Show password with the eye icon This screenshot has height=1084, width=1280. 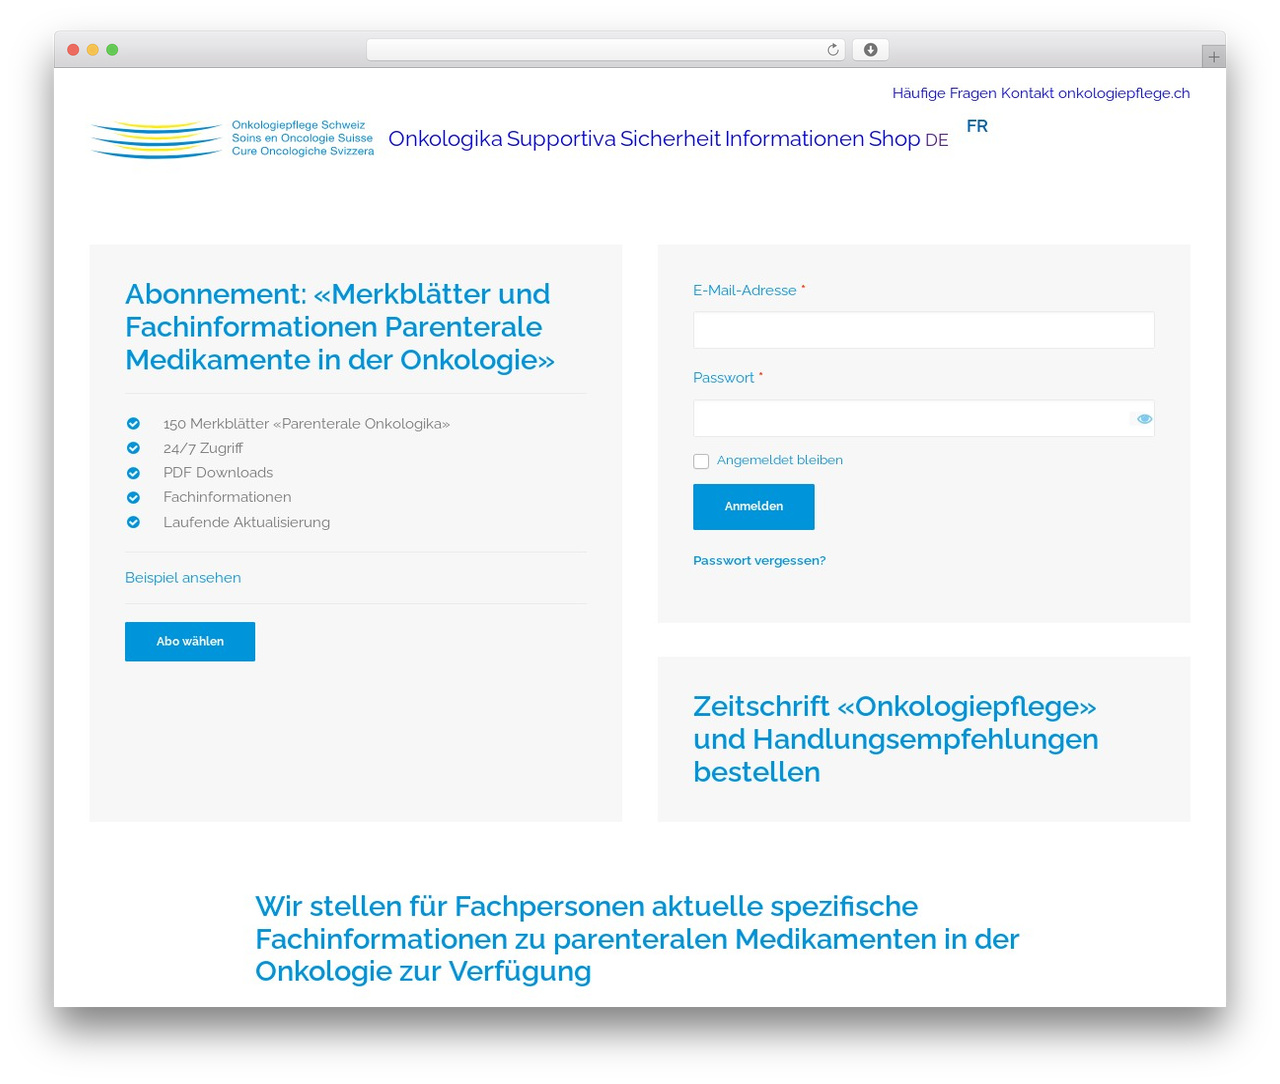click(x=1144, y=419)
